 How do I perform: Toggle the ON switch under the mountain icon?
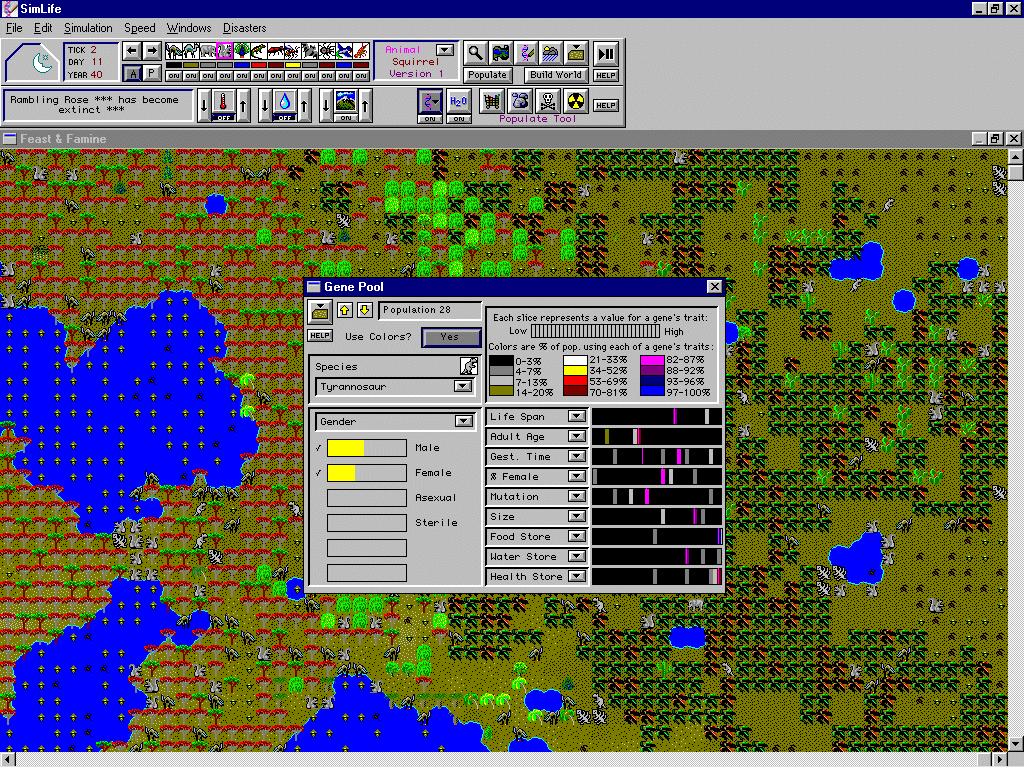tap(345, 118)
